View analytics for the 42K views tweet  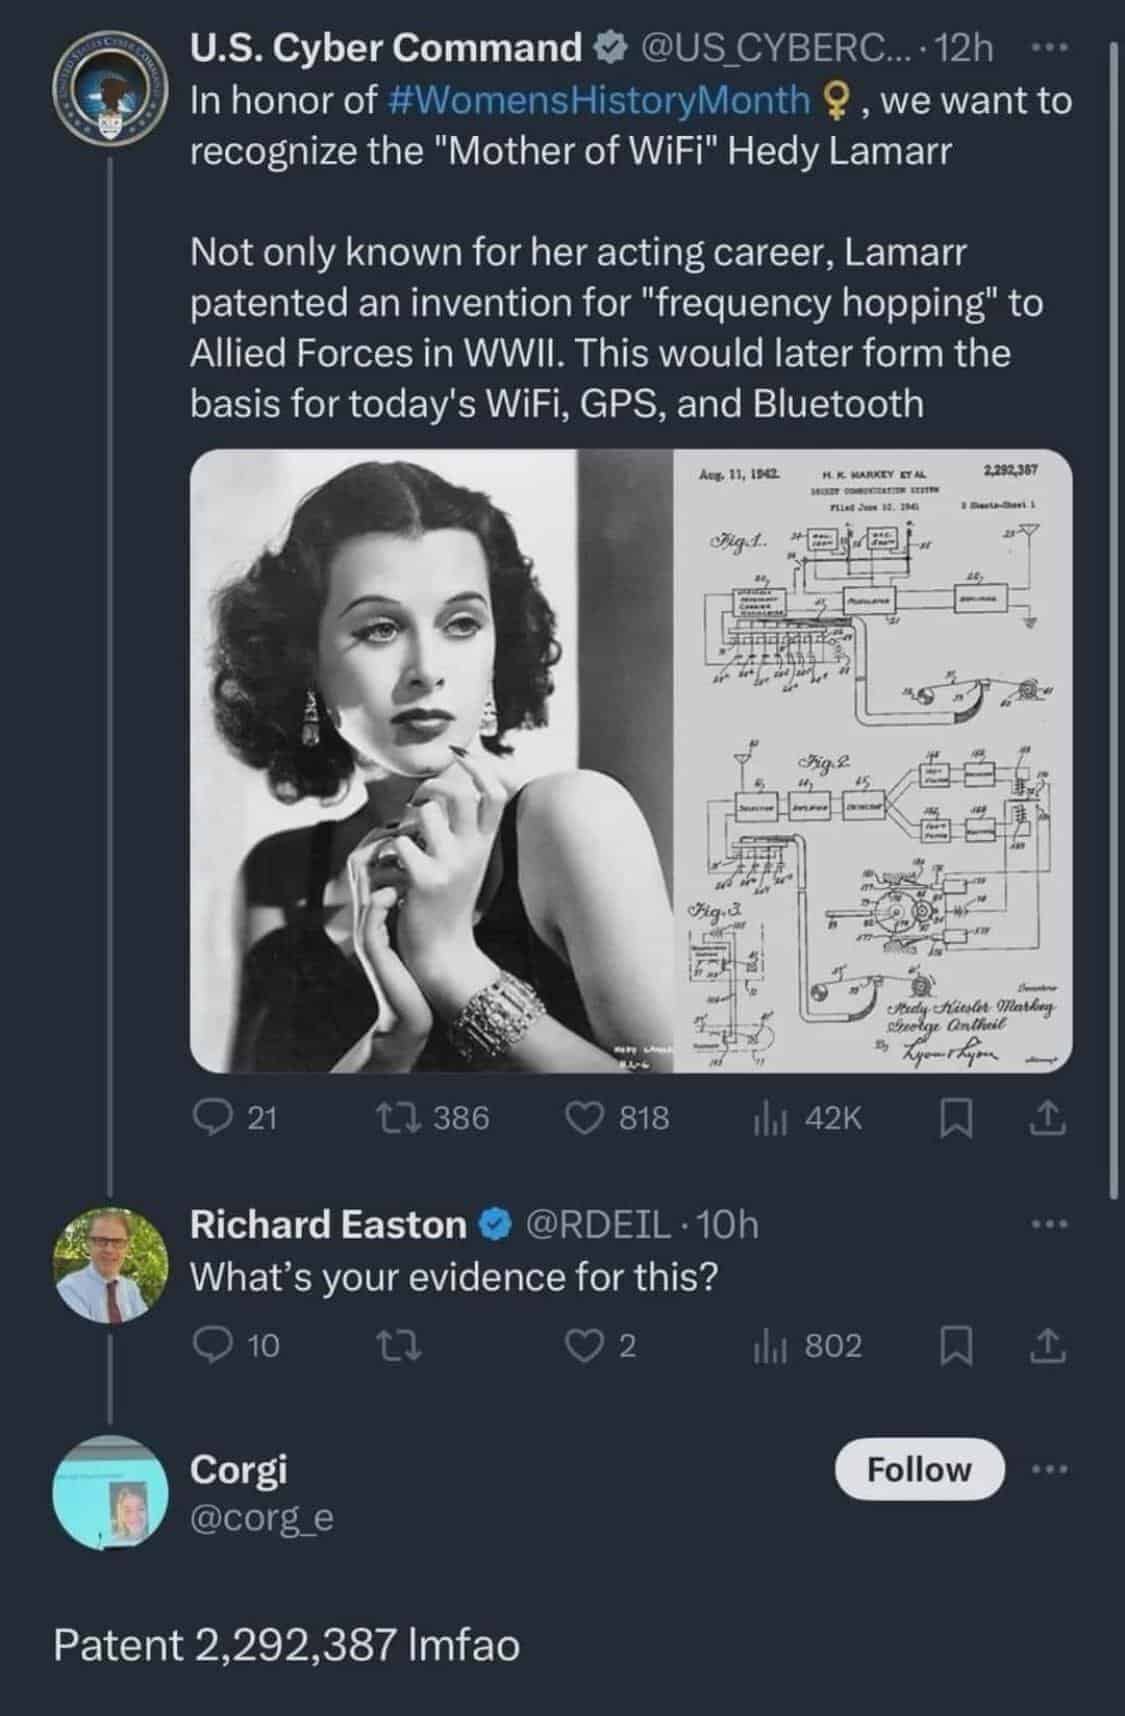tap(767, 1117)
